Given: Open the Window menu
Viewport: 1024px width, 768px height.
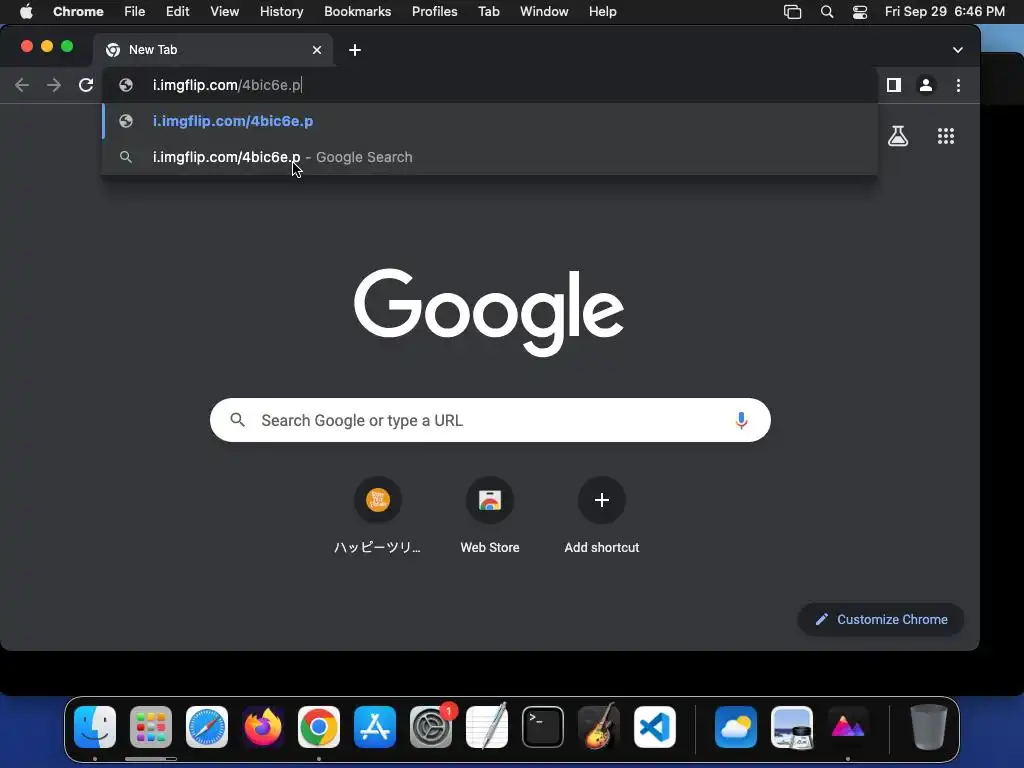Looking at the screenshot, I should [x=544, y=12].
